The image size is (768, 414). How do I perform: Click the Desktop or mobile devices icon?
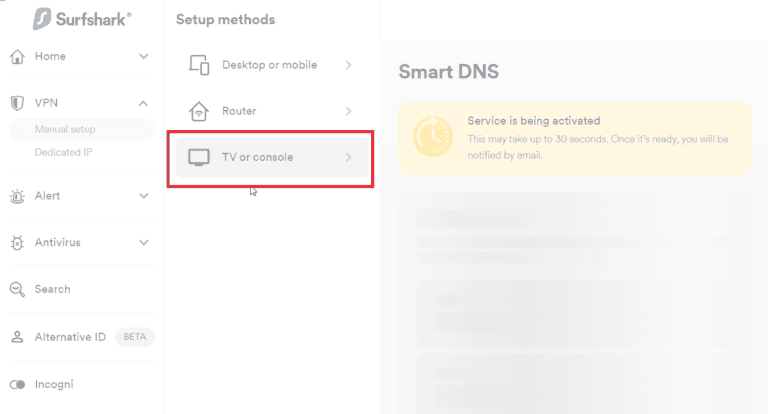click(x=198, y=65)
